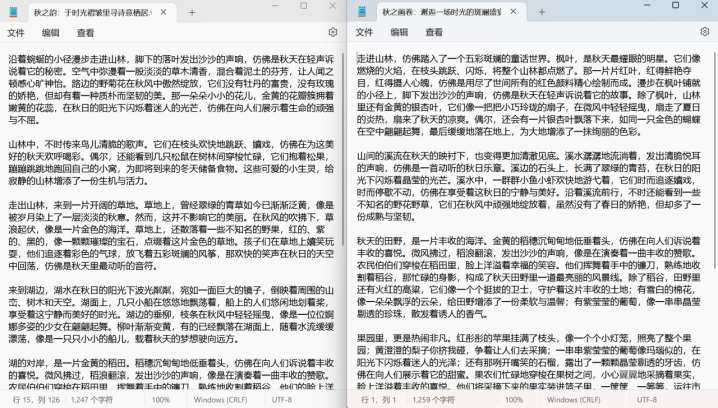Open 查看 menu in right Notepad window
The image size is (718, 408).
(434, 32)
